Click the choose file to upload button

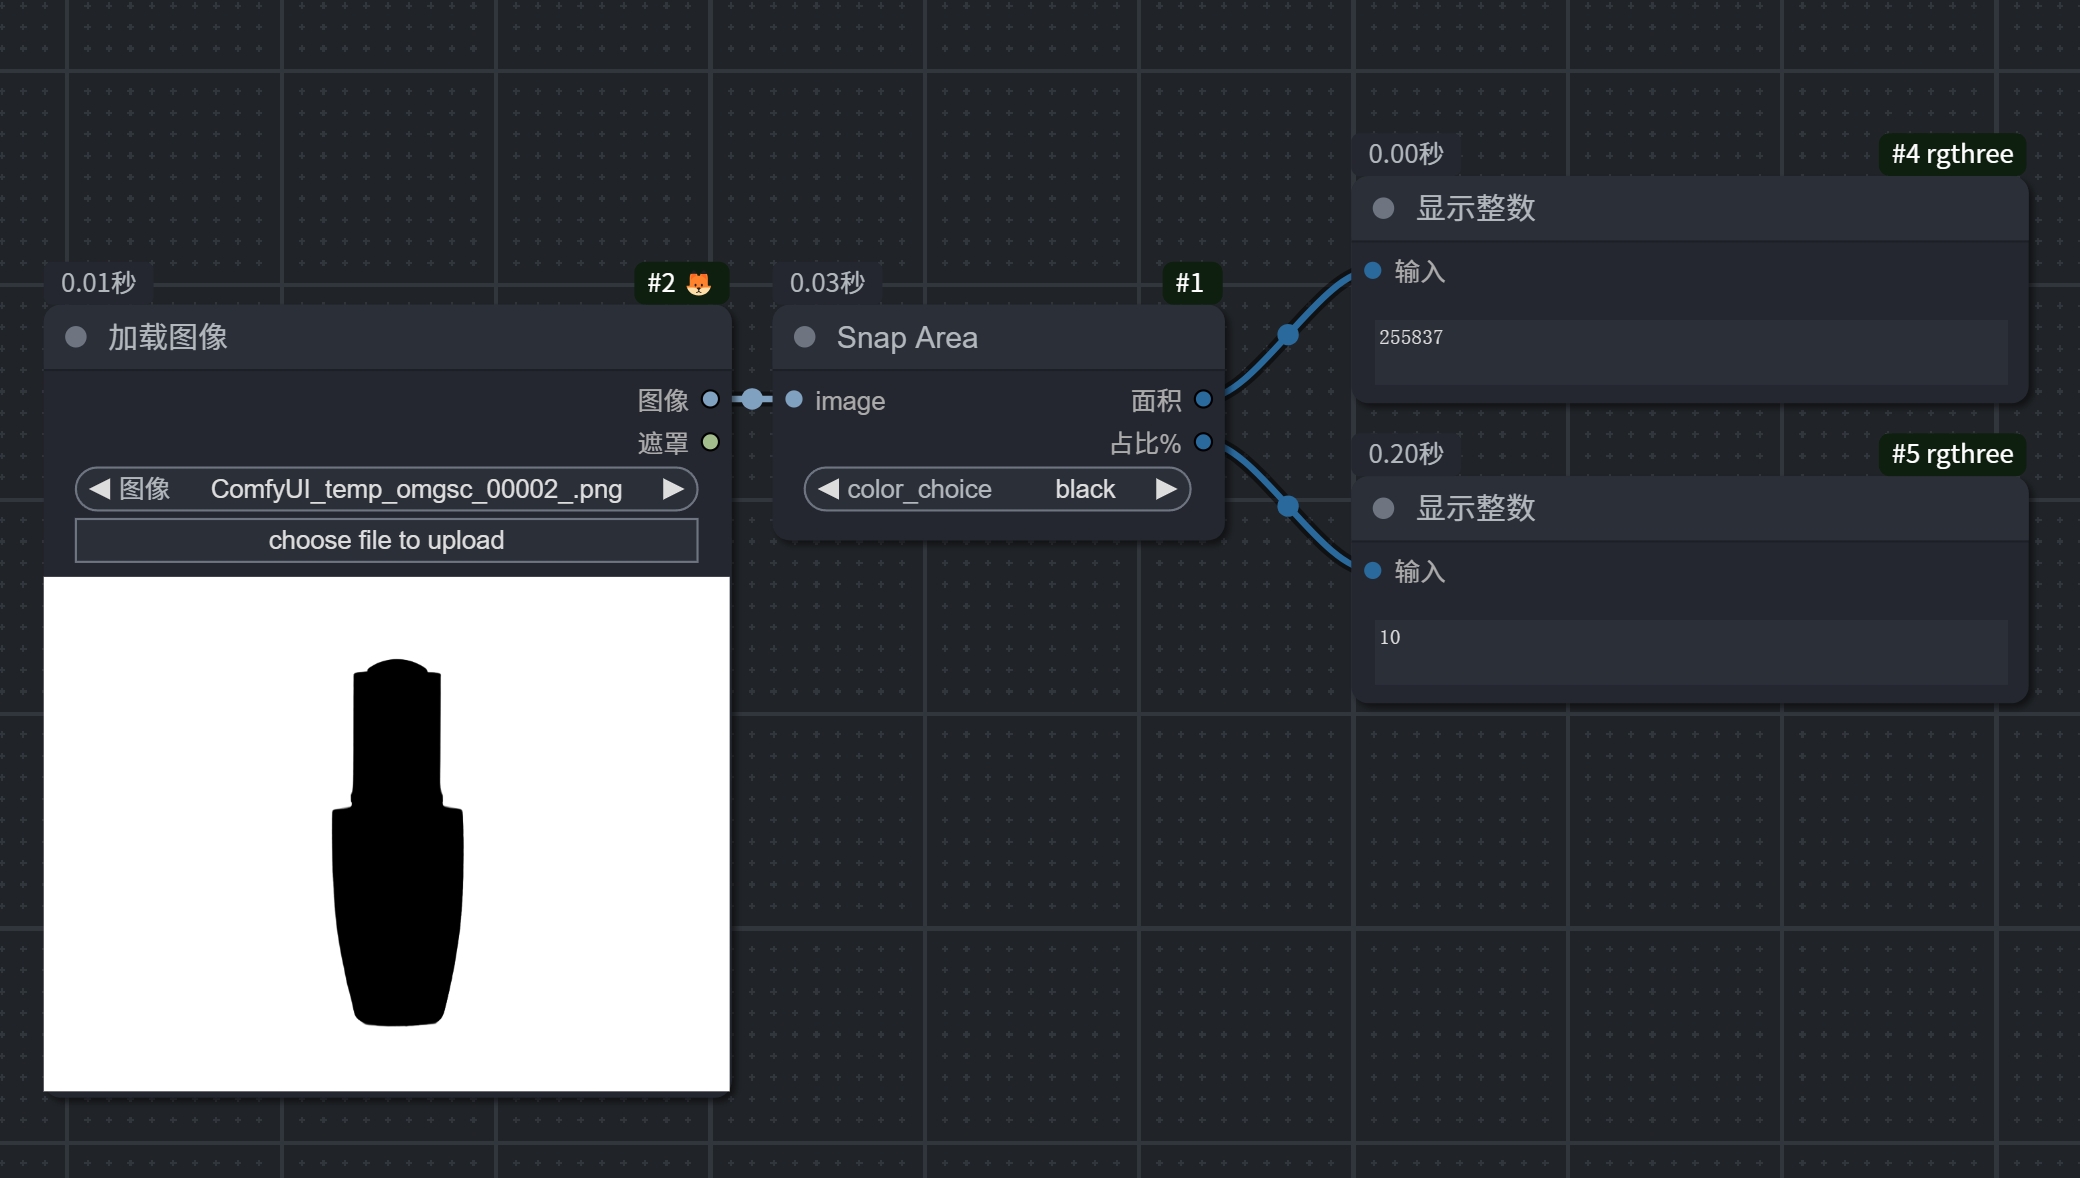[387, 540]
